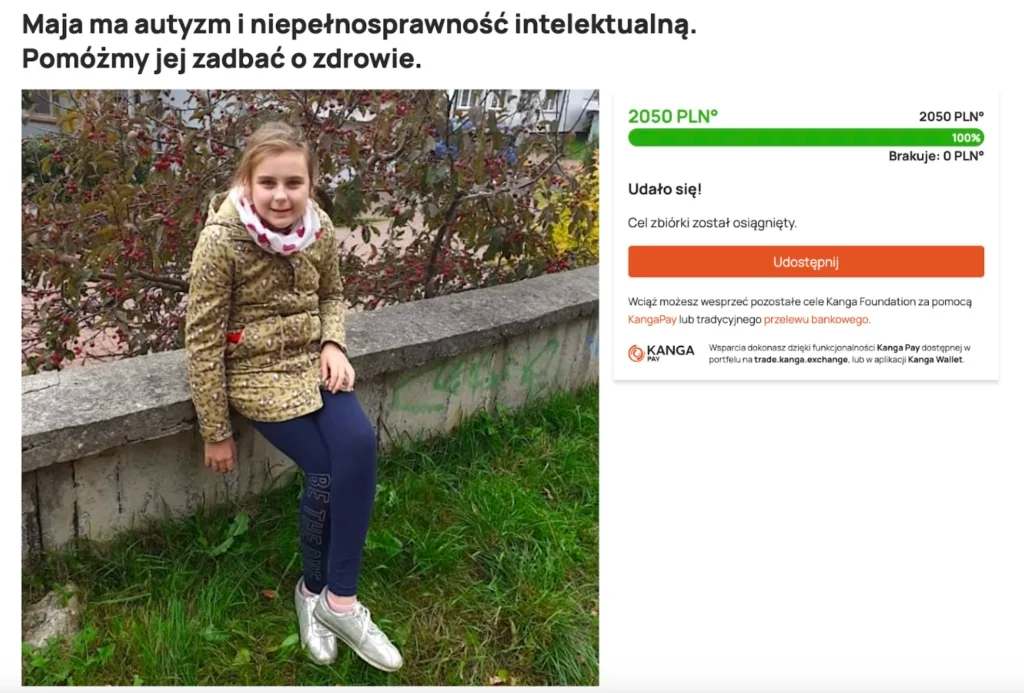Click the Pomóżmy jej zadbać o zdrowie line
This screenshot has height=693, width=1024.
tap(222, 59)
